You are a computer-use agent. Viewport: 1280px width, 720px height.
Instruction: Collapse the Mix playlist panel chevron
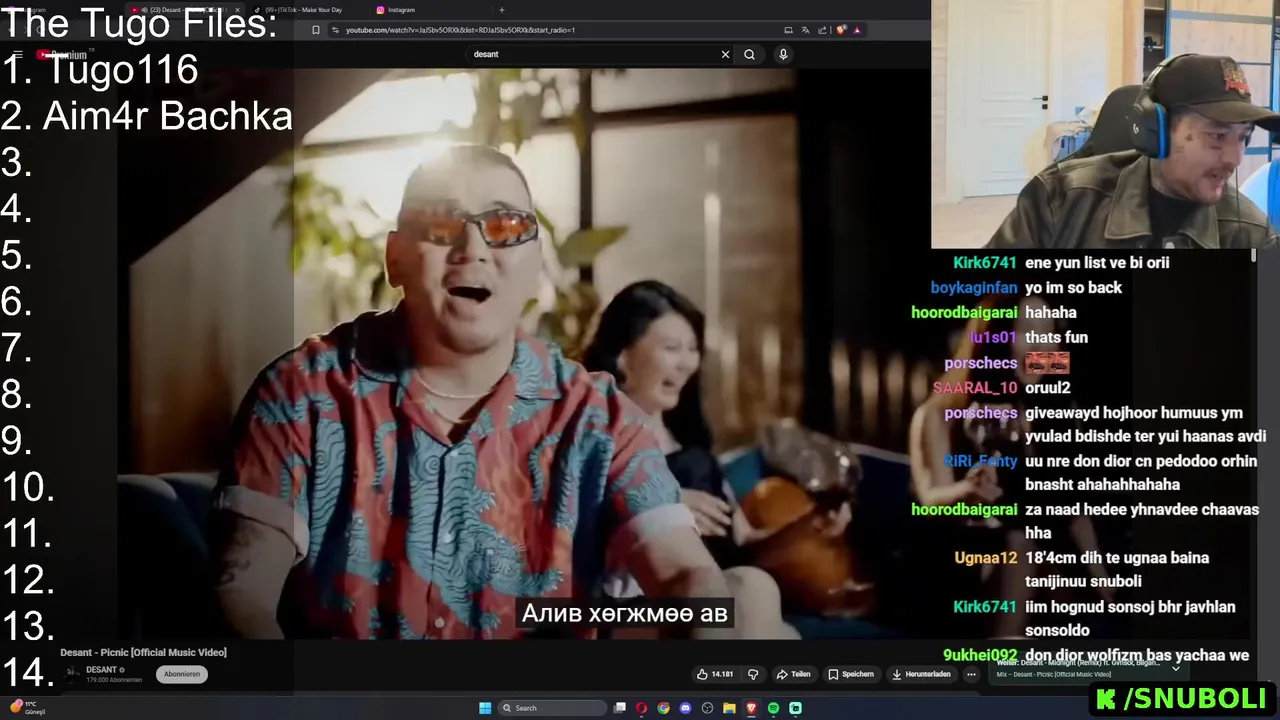coord(1176,667)
